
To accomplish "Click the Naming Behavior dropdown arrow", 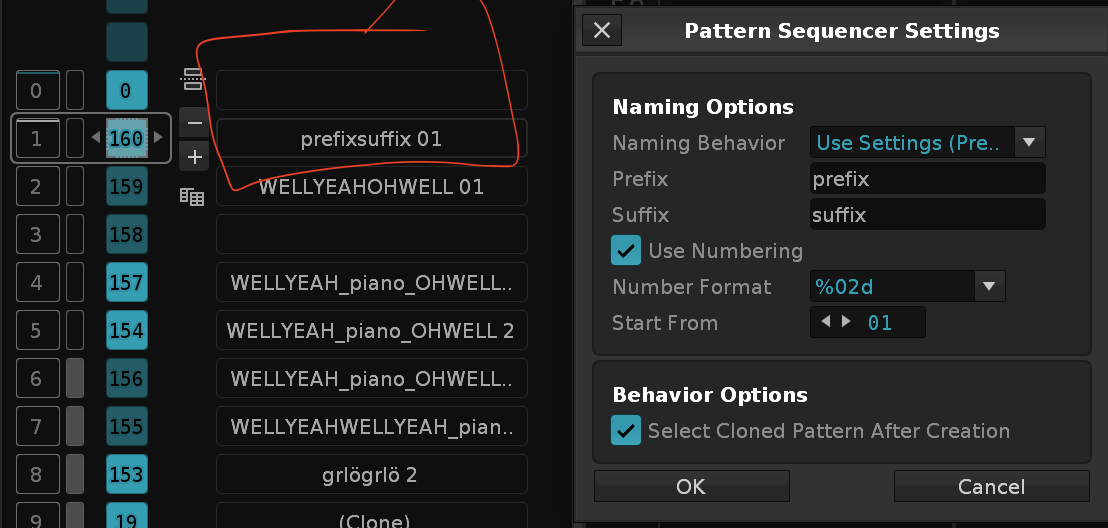I will [x=1029, y=143].
